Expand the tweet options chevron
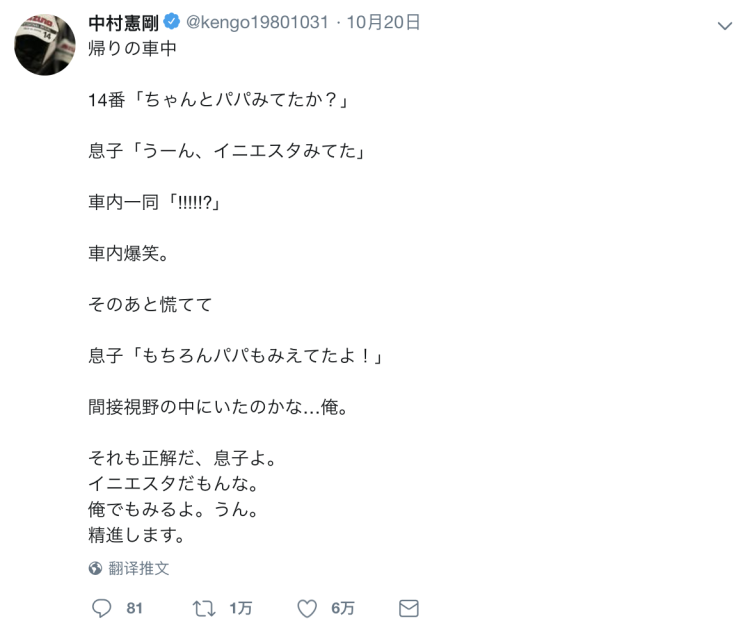Screen dimensions: 750x630 [725, 26]
